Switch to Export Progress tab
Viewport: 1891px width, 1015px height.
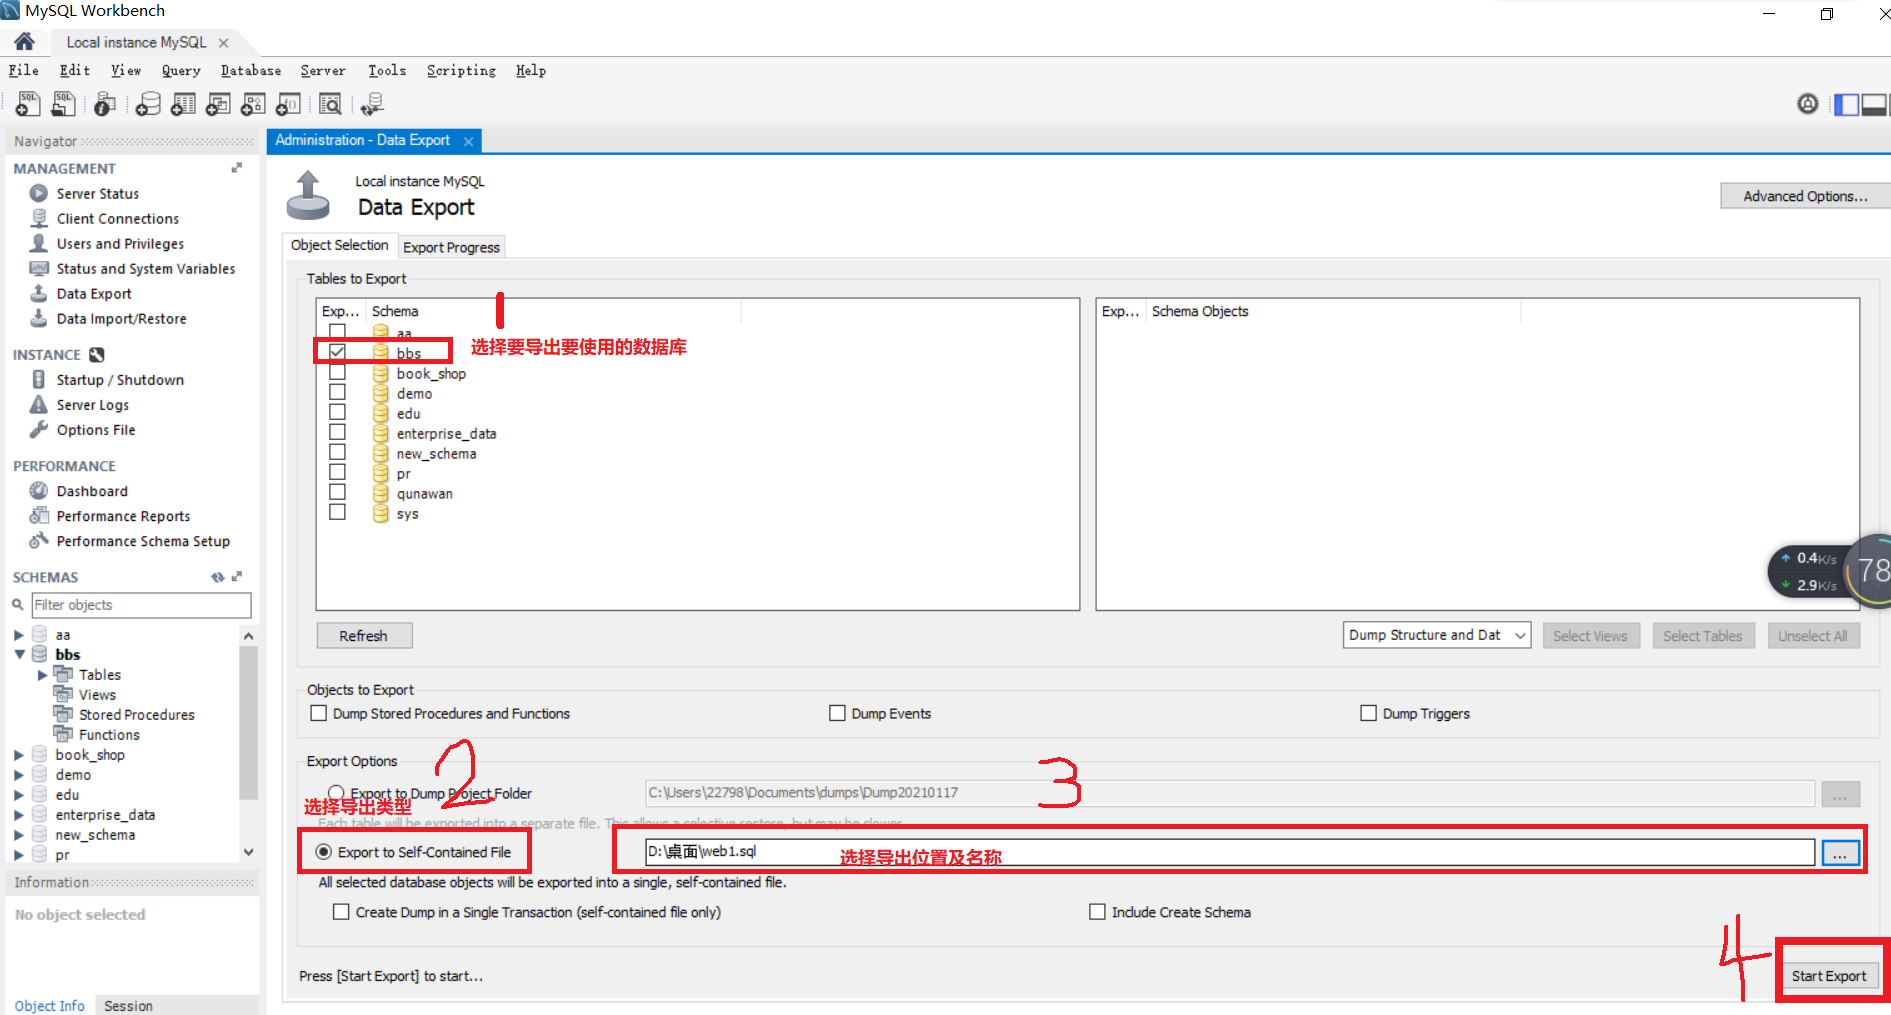tap(451, 247)
